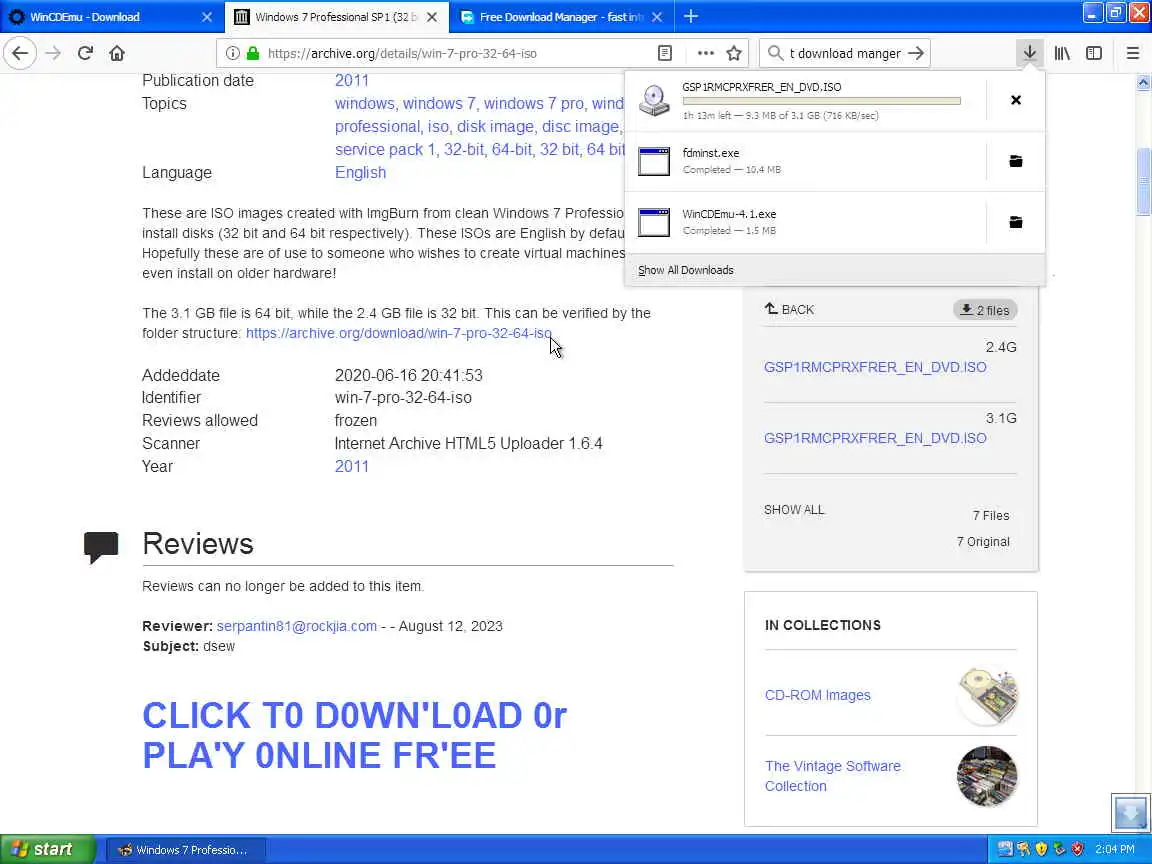Click the red shield tray icon
Screen dimensions: 1152x864
(x=1077, y=849)
